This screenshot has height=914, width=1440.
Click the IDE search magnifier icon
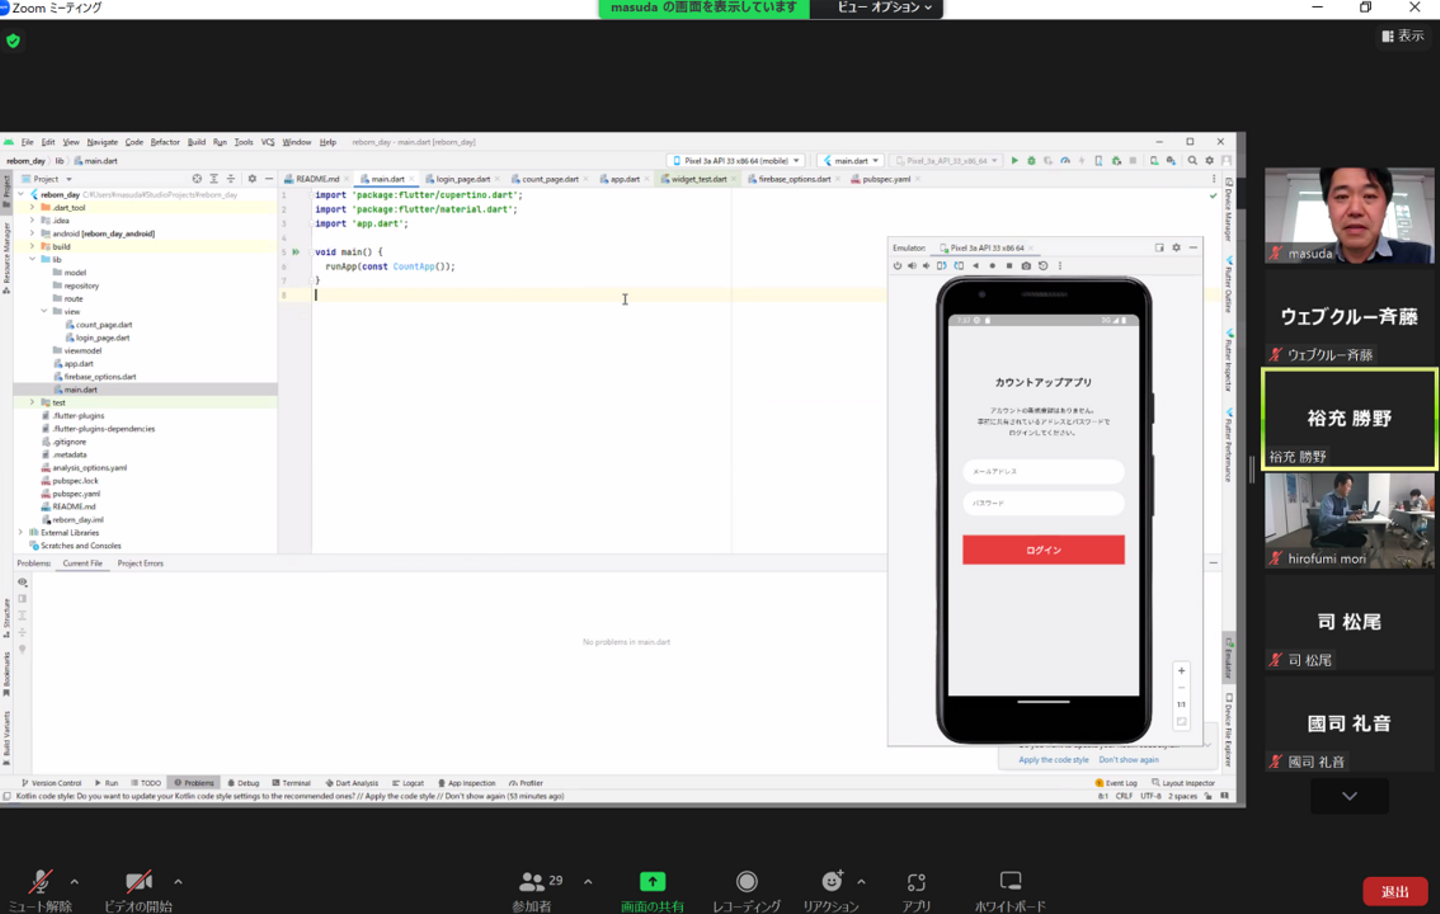click(1192, 160)
